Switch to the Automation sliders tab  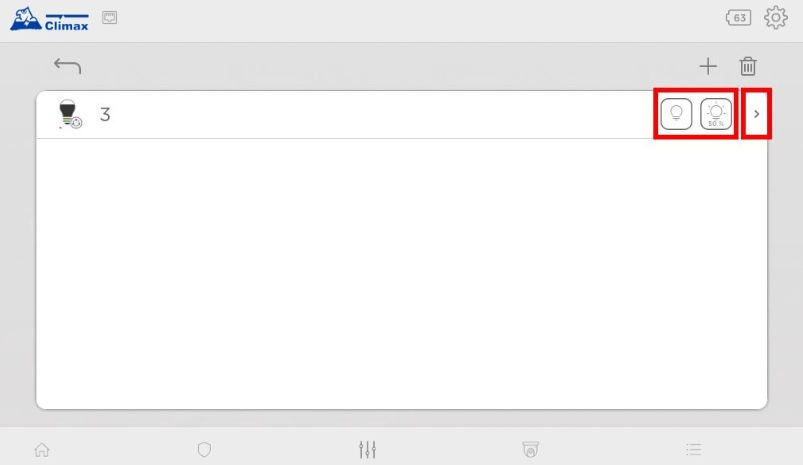[367, 450]
